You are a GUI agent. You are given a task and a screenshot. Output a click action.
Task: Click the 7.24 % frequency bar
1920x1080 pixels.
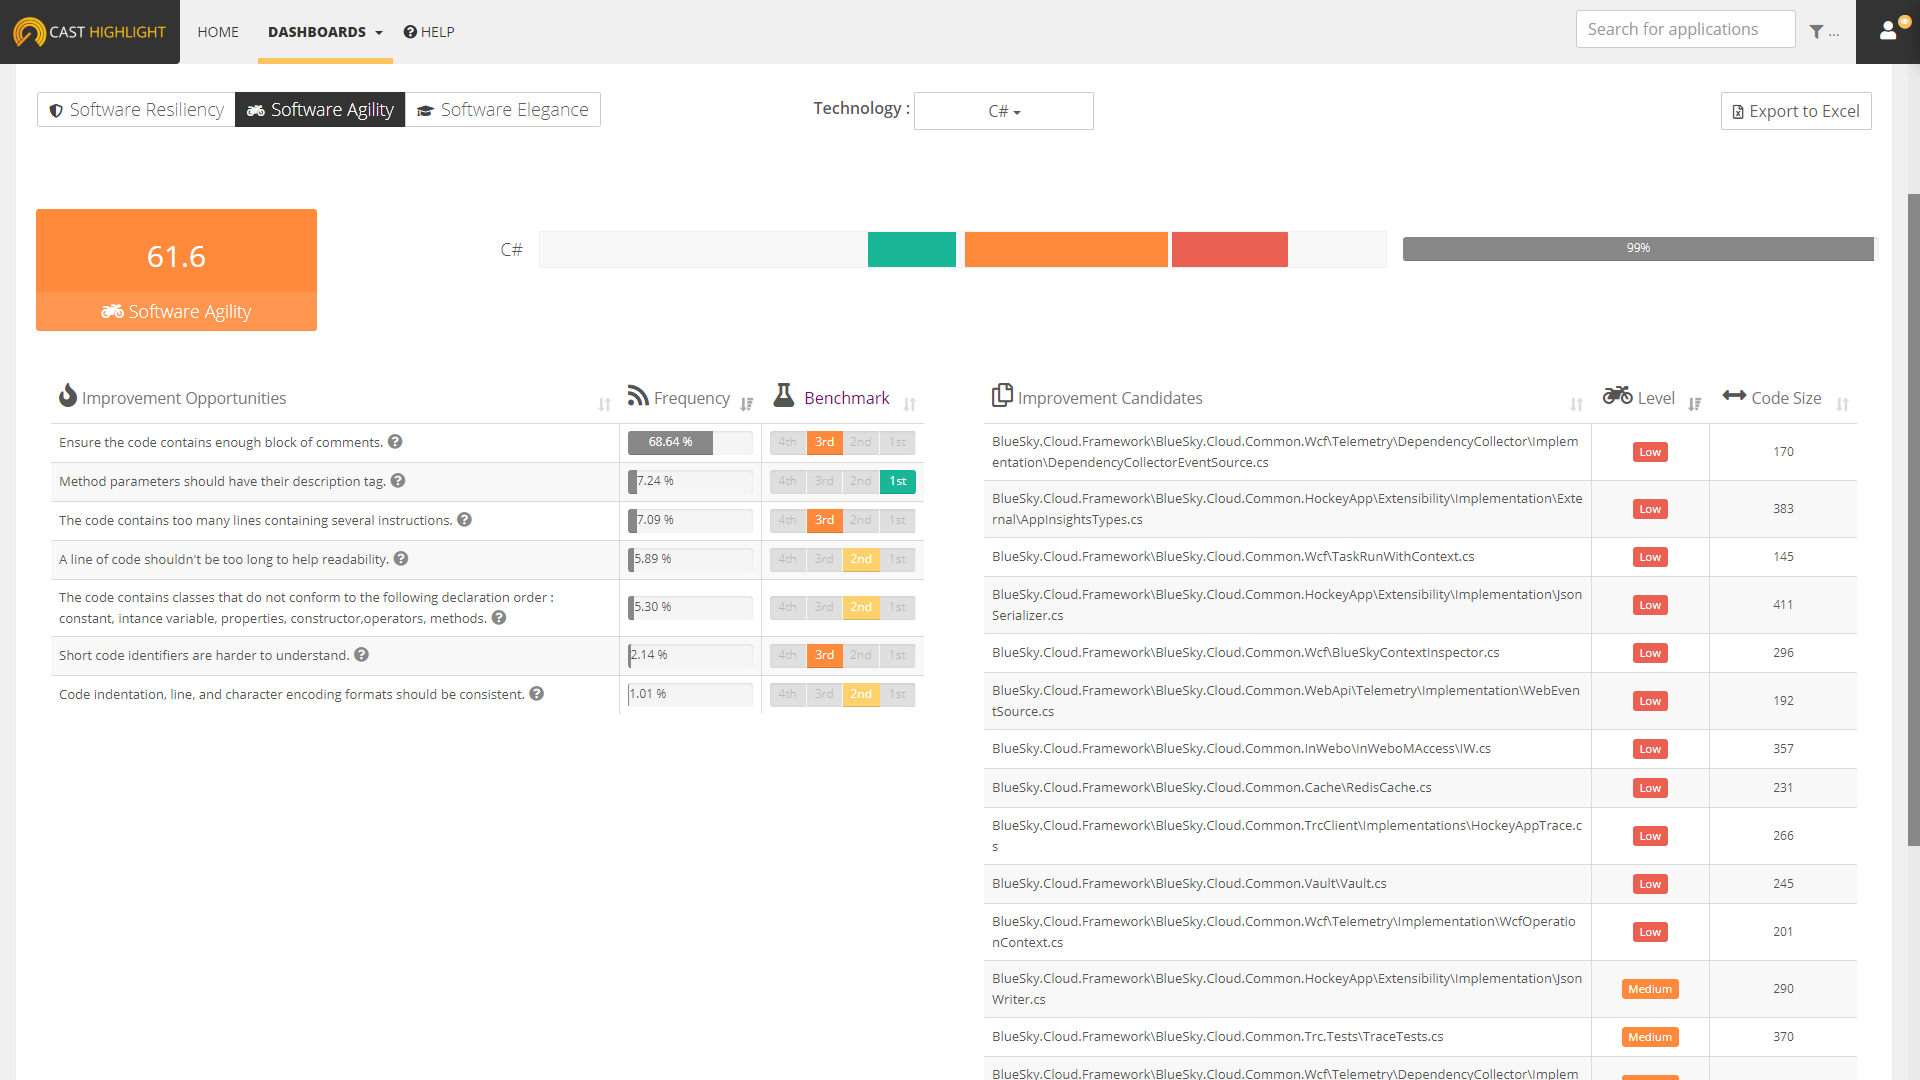[690, 481]
